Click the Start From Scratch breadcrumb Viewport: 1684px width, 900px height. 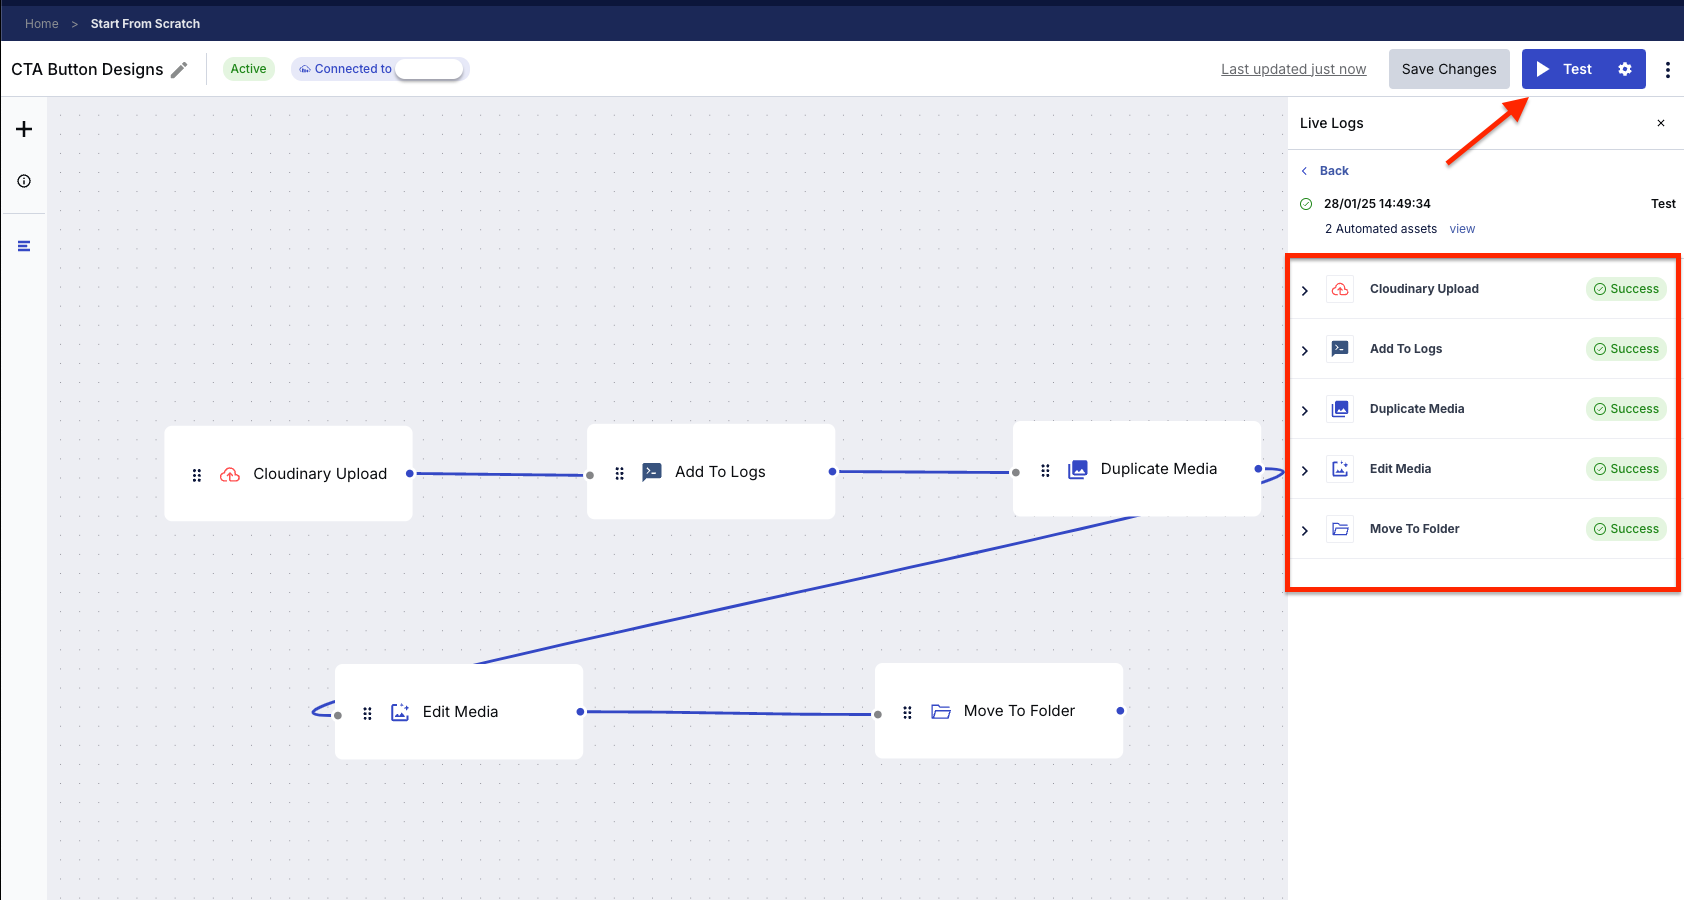pyautogui.click(x=145, y=24)
